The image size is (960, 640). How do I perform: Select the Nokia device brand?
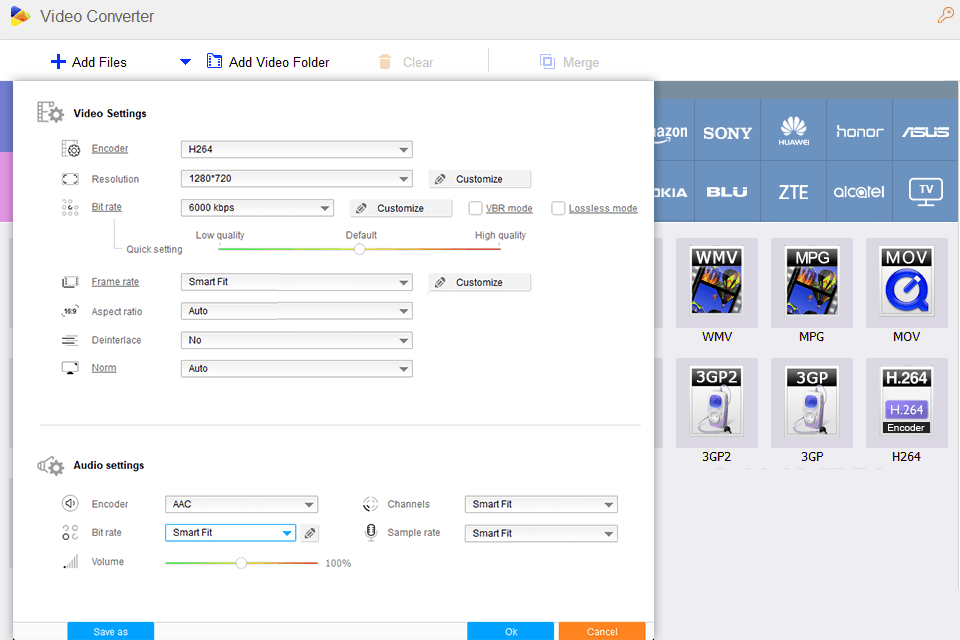tap(674, 192)
